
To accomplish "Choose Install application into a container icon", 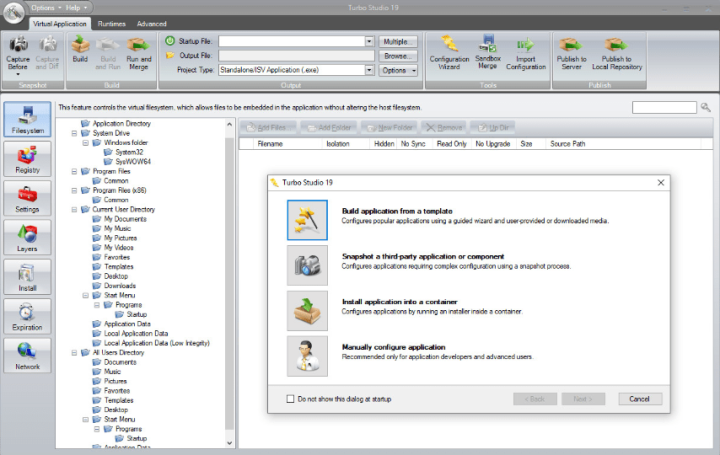I will pyautogui.click(x=307, y=311).
